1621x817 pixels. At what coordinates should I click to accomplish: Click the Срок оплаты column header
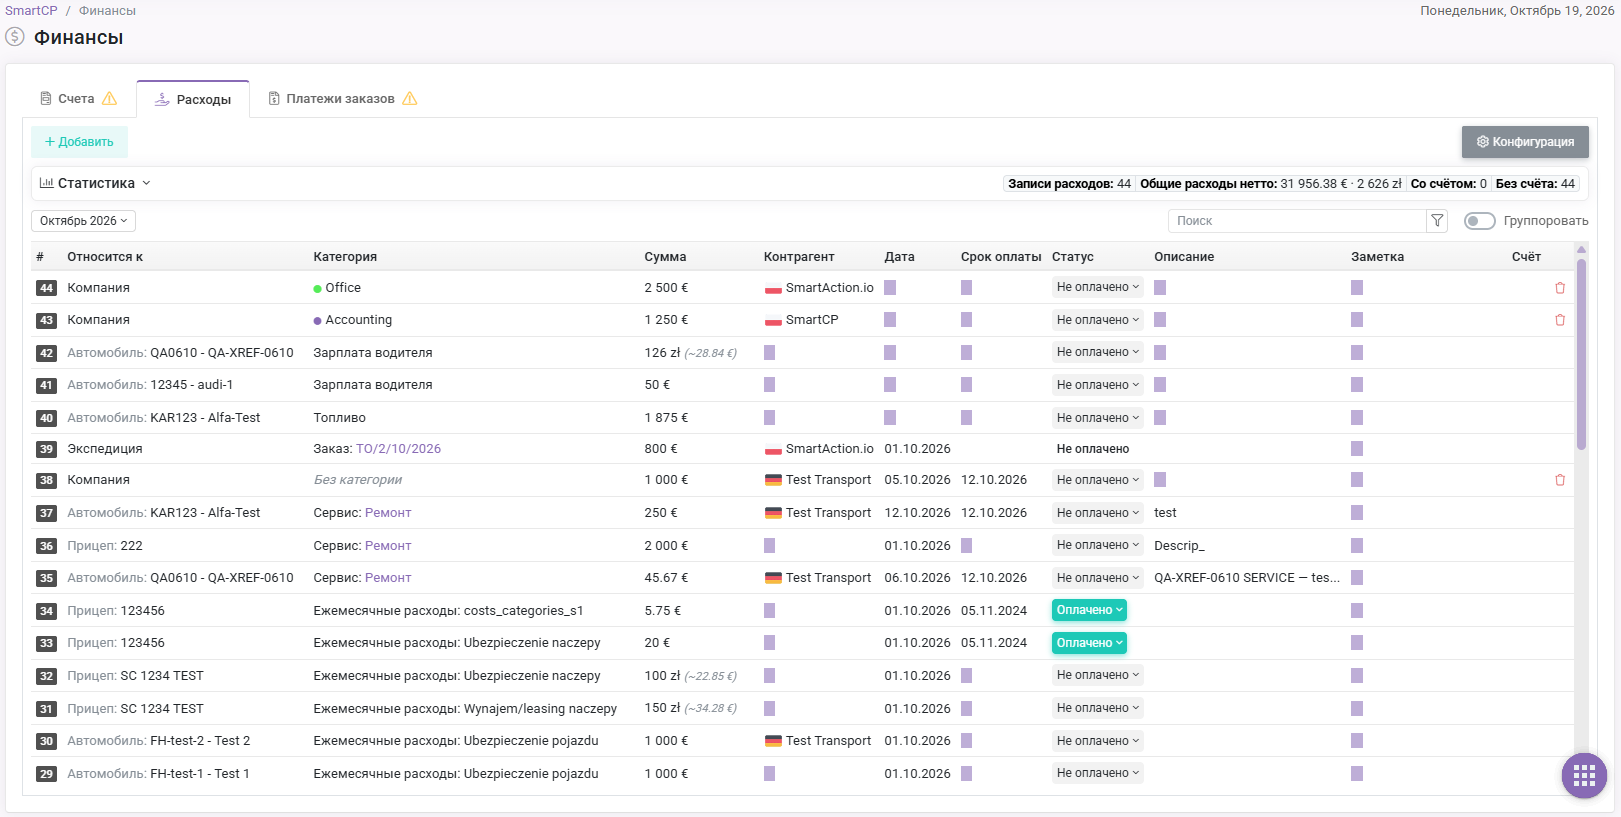coord(1001,257)
